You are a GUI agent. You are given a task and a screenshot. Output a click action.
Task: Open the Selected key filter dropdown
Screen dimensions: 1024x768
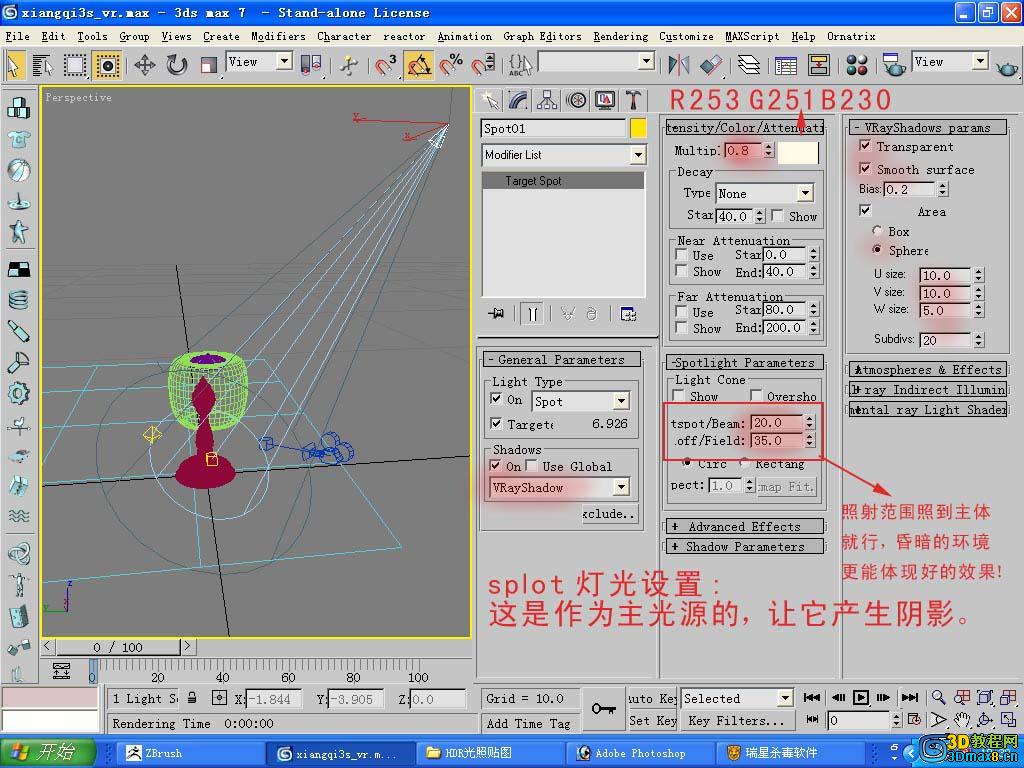coord(737,698)
